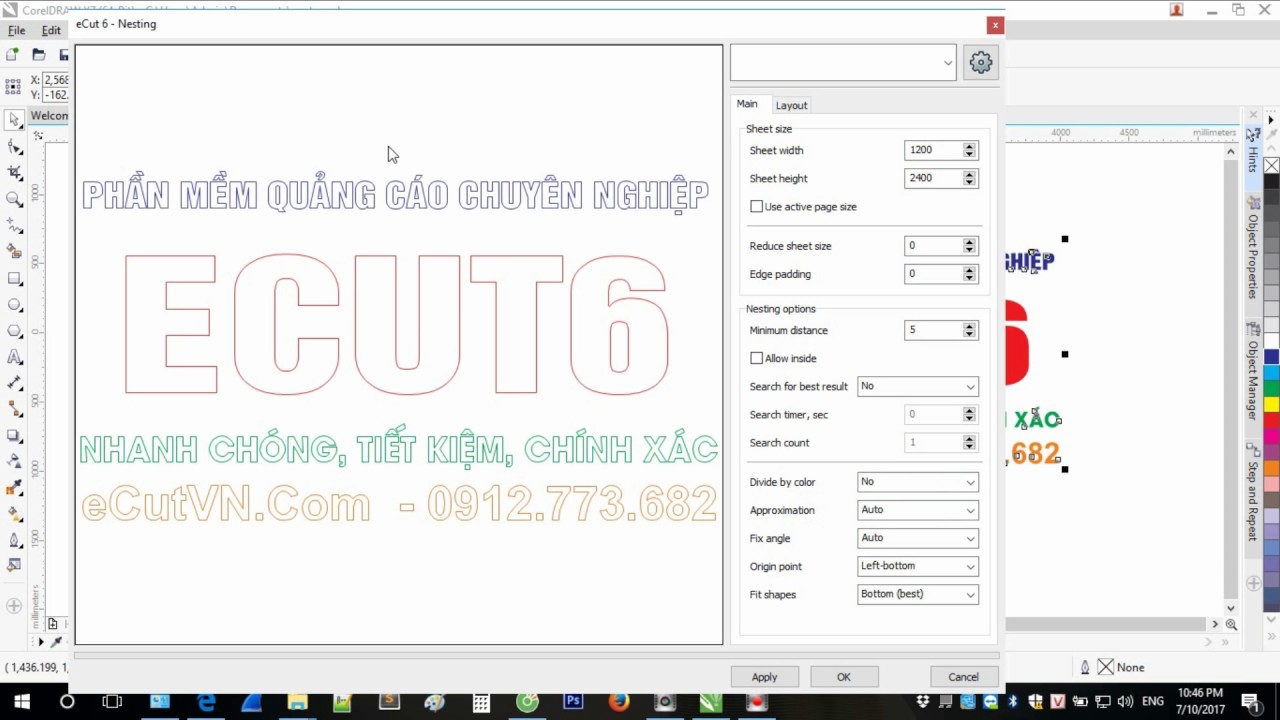Switch to the Main tab
Viewport: 1280px width, 720px height.
(x=747, y=104)
